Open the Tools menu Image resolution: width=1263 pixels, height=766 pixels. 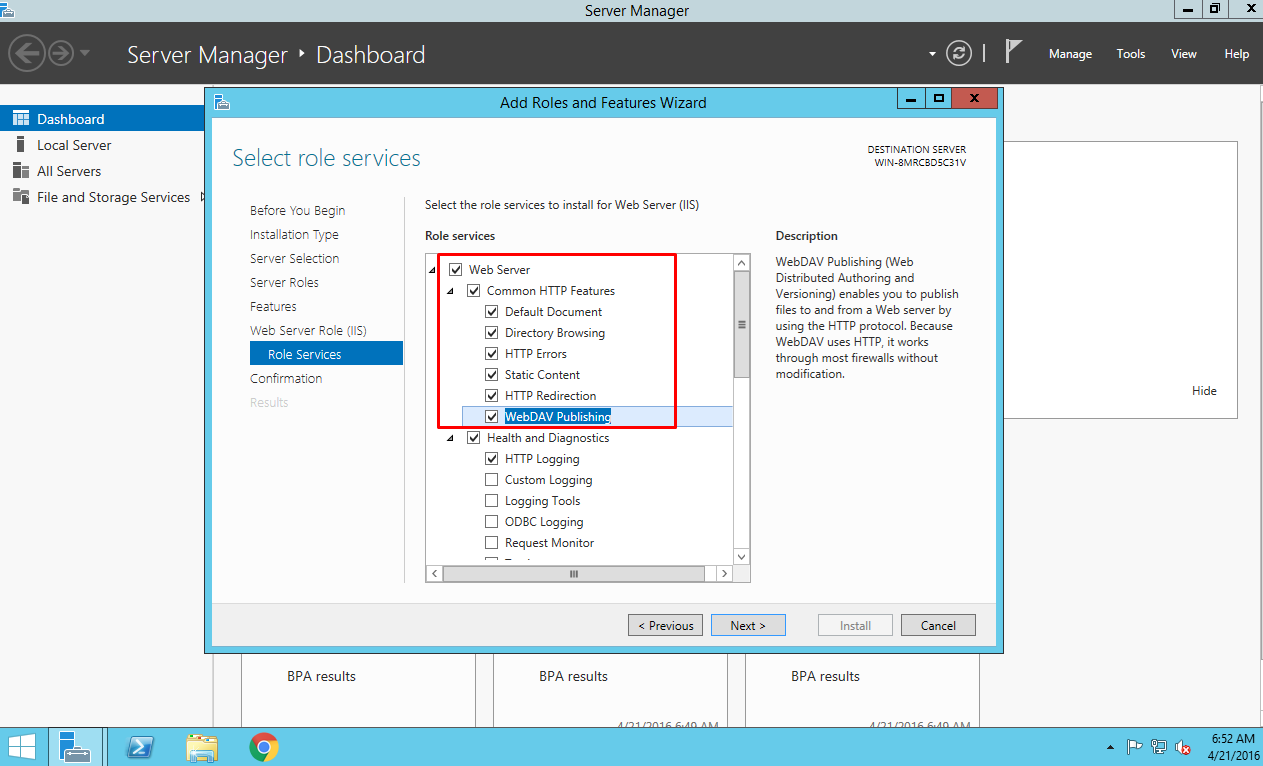point(1131,54)
